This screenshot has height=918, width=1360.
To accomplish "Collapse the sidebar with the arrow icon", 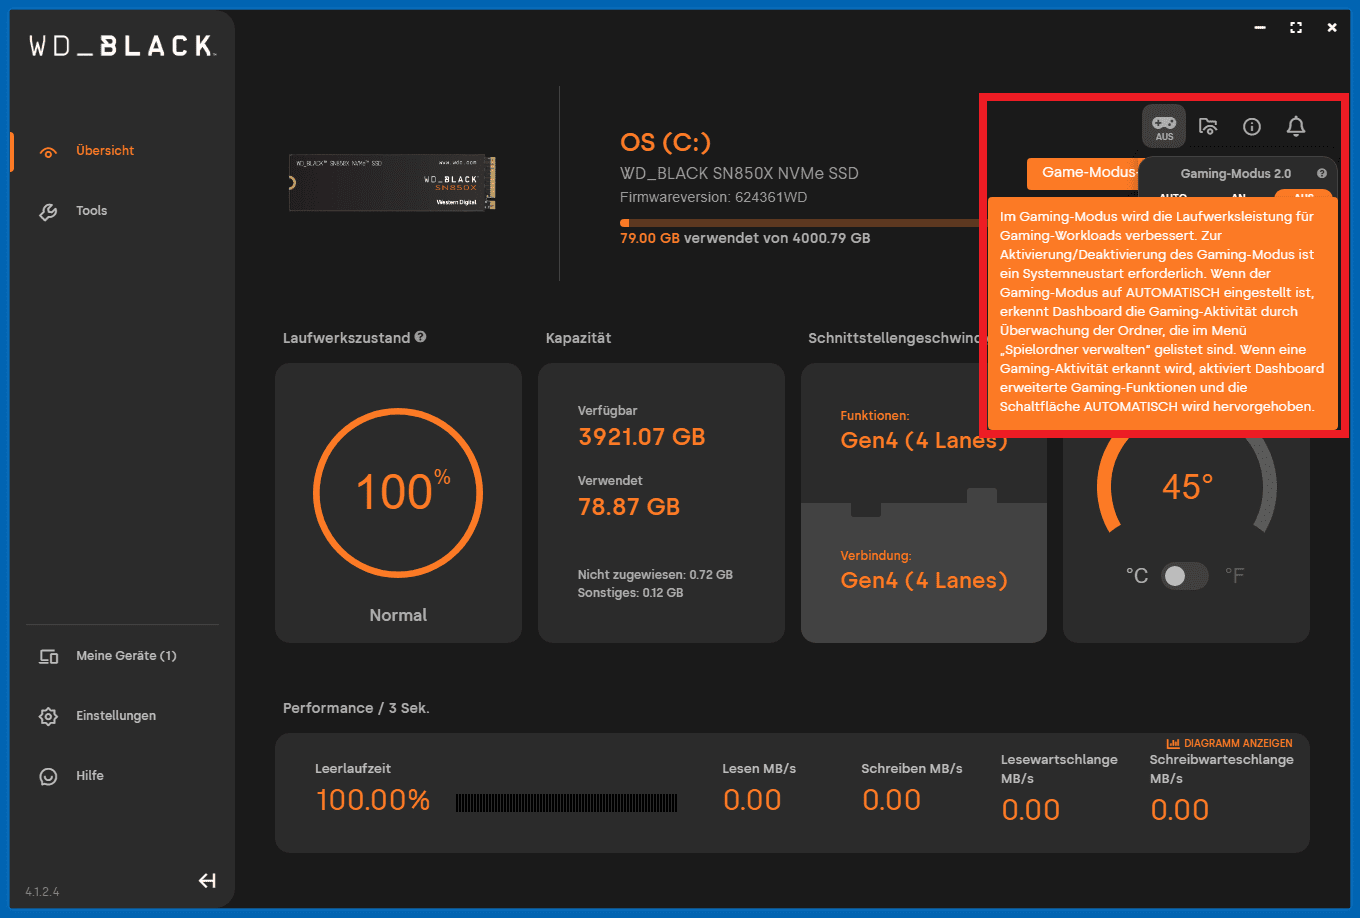I will tap(207, 881).
